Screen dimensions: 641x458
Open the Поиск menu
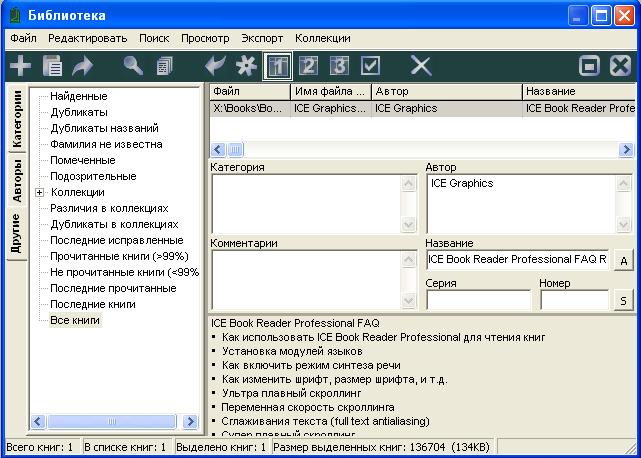(x=154, y=38)
